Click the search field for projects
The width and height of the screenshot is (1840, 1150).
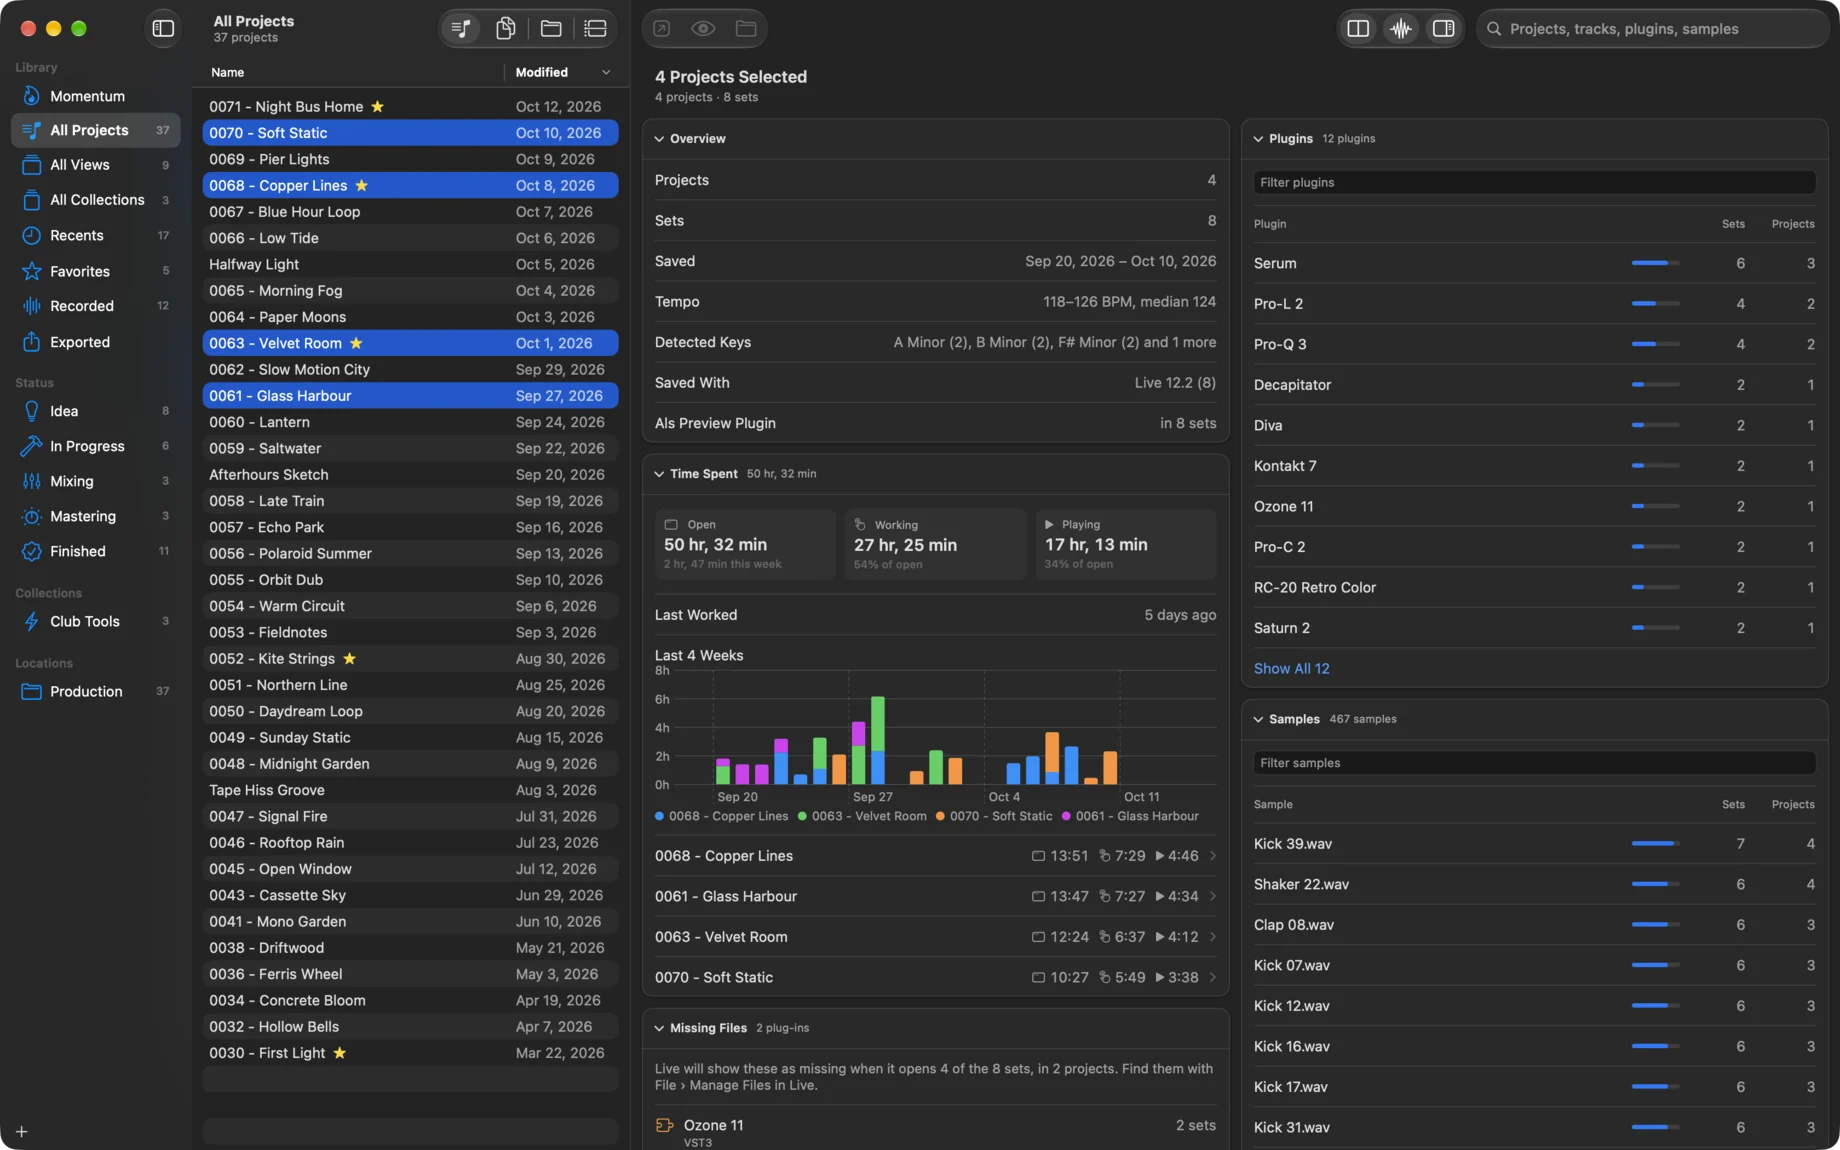[x=1653, y=29]
